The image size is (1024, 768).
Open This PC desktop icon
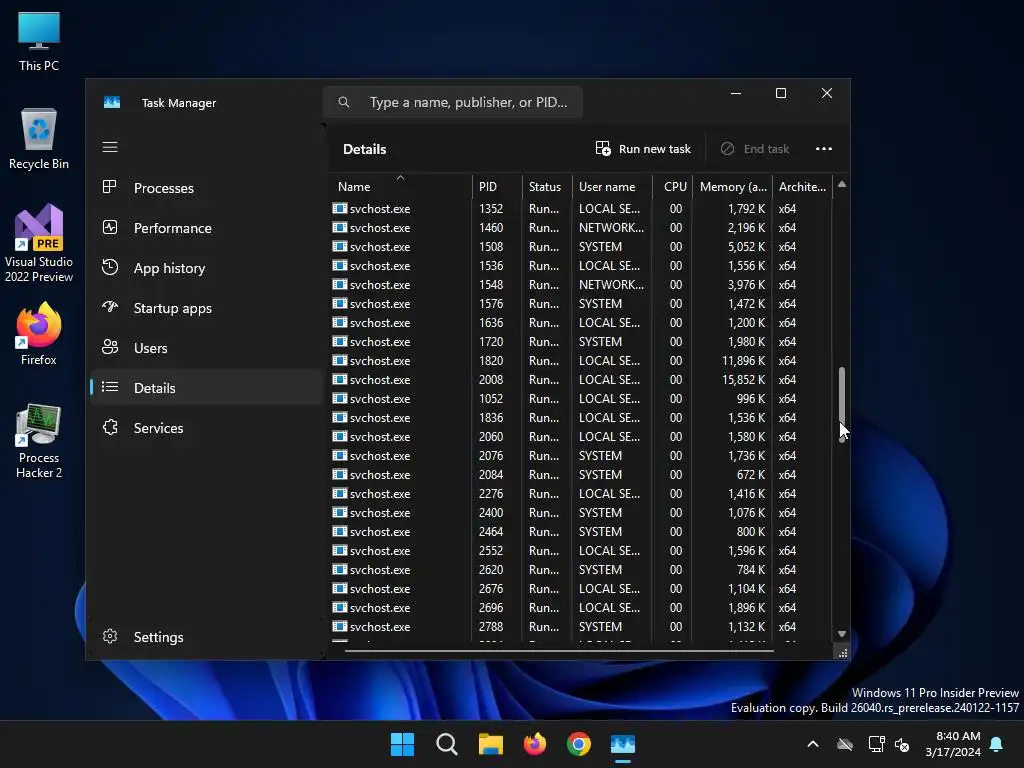coord(39,40)
